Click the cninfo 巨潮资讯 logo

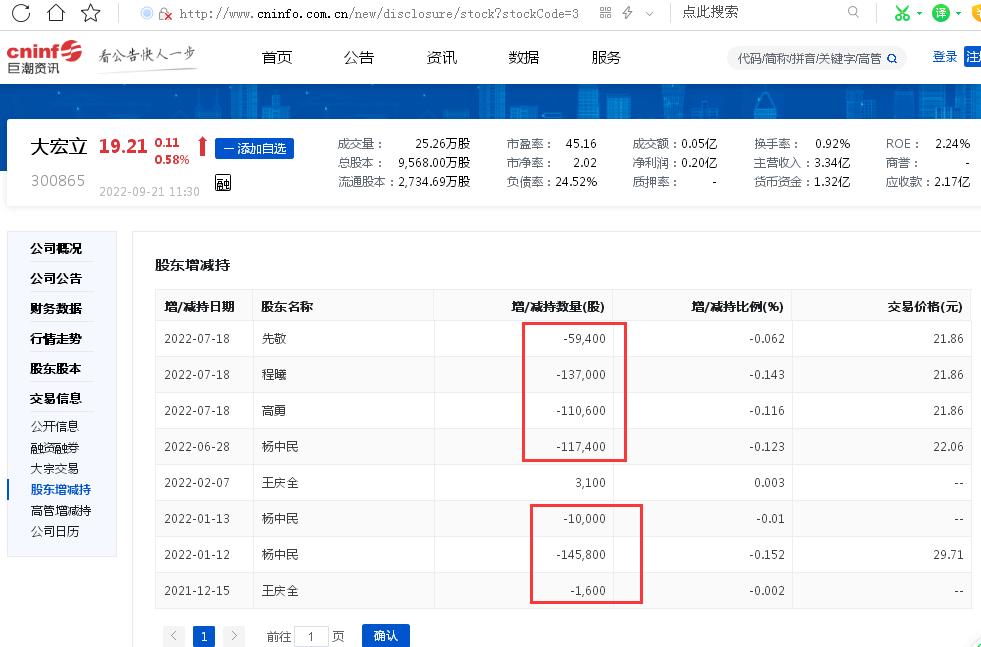click(45, 57)
